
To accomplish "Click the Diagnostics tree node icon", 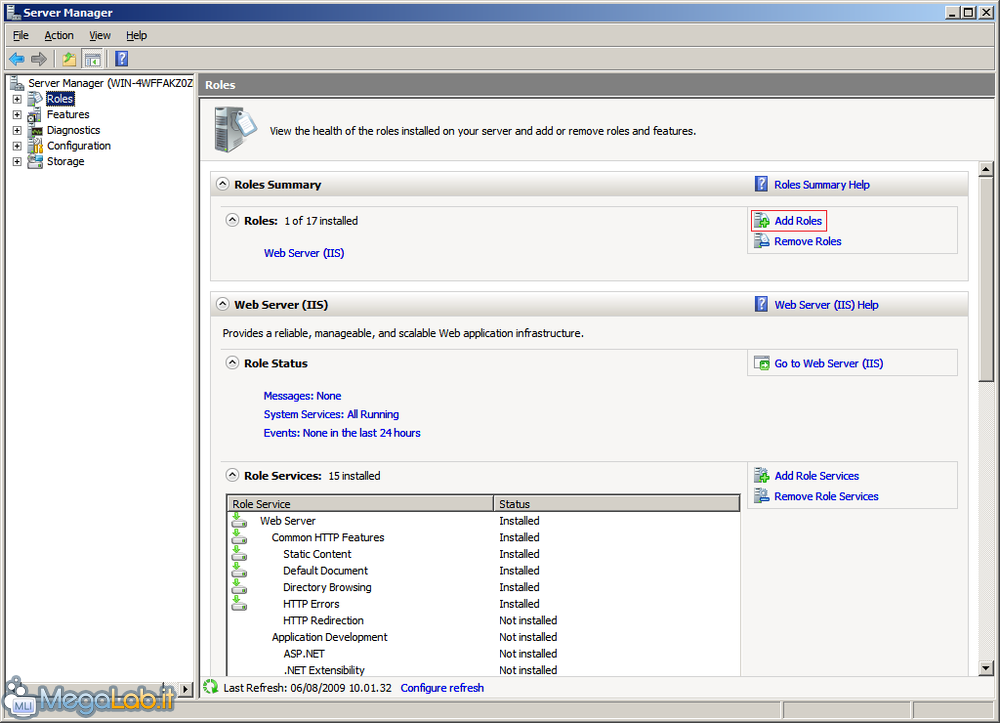I will tap(35, 130).
